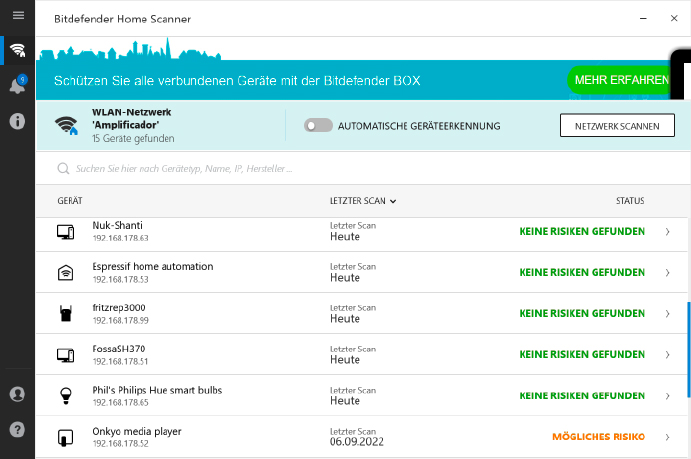Expand Onkyo media player row chevron
This screenshot has width=691, height=459.
(x=668, y=437)
